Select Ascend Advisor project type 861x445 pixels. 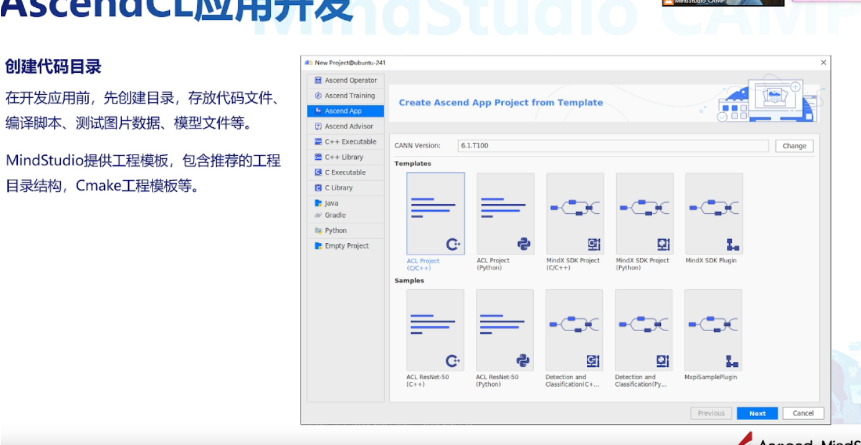pos(345,126)
